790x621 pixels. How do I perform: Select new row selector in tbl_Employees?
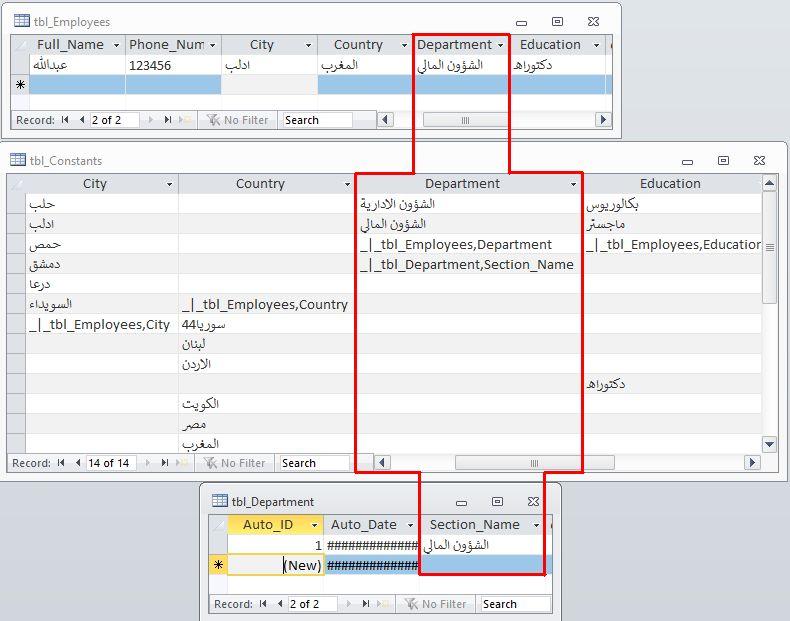(20, 85)
